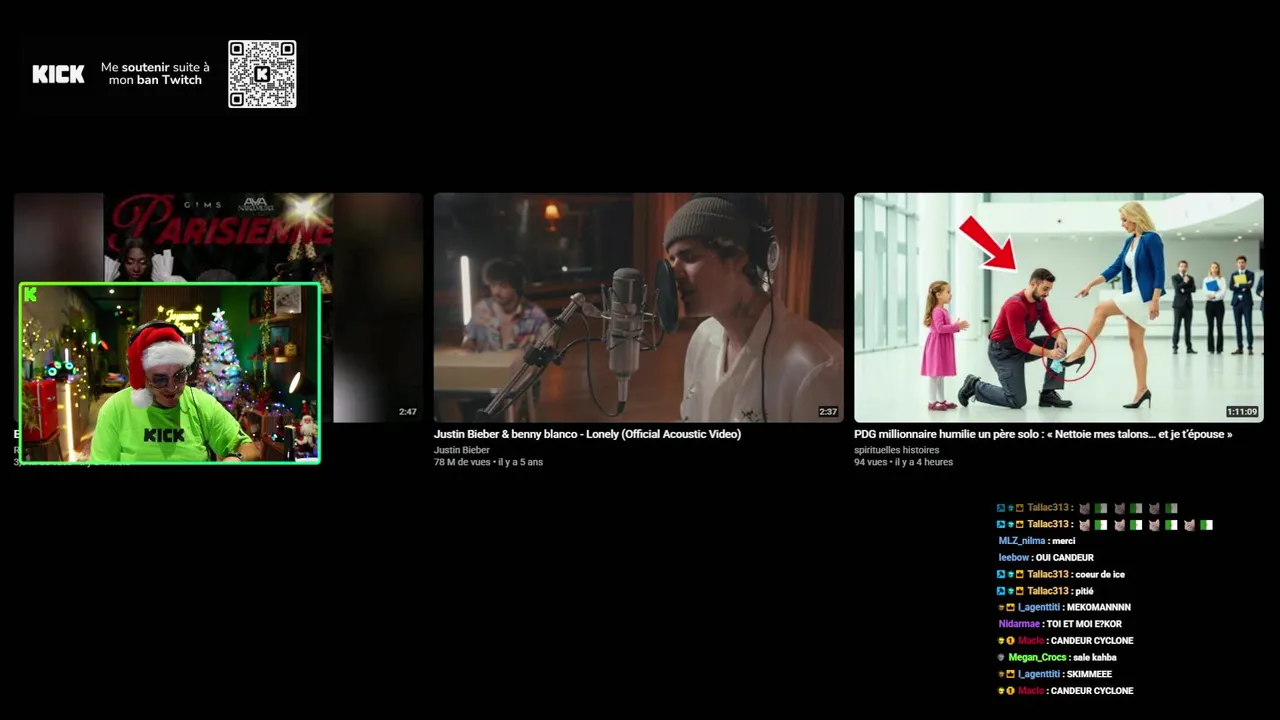This screenshot has width=1280, height=720.
Task: Open the 'spirituelles histoires' channel link
Action: click(897, 450)
